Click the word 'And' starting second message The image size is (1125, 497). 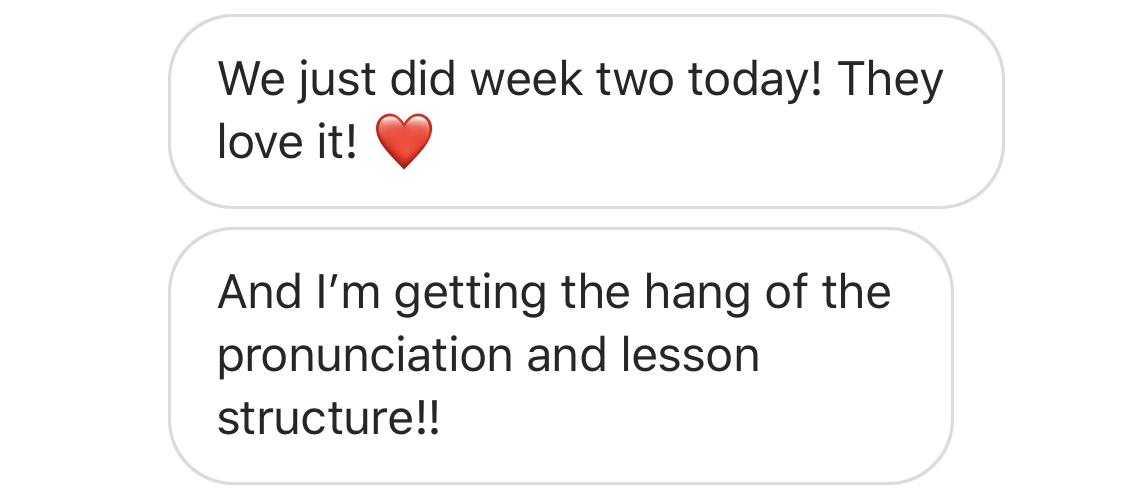[259, 293]
